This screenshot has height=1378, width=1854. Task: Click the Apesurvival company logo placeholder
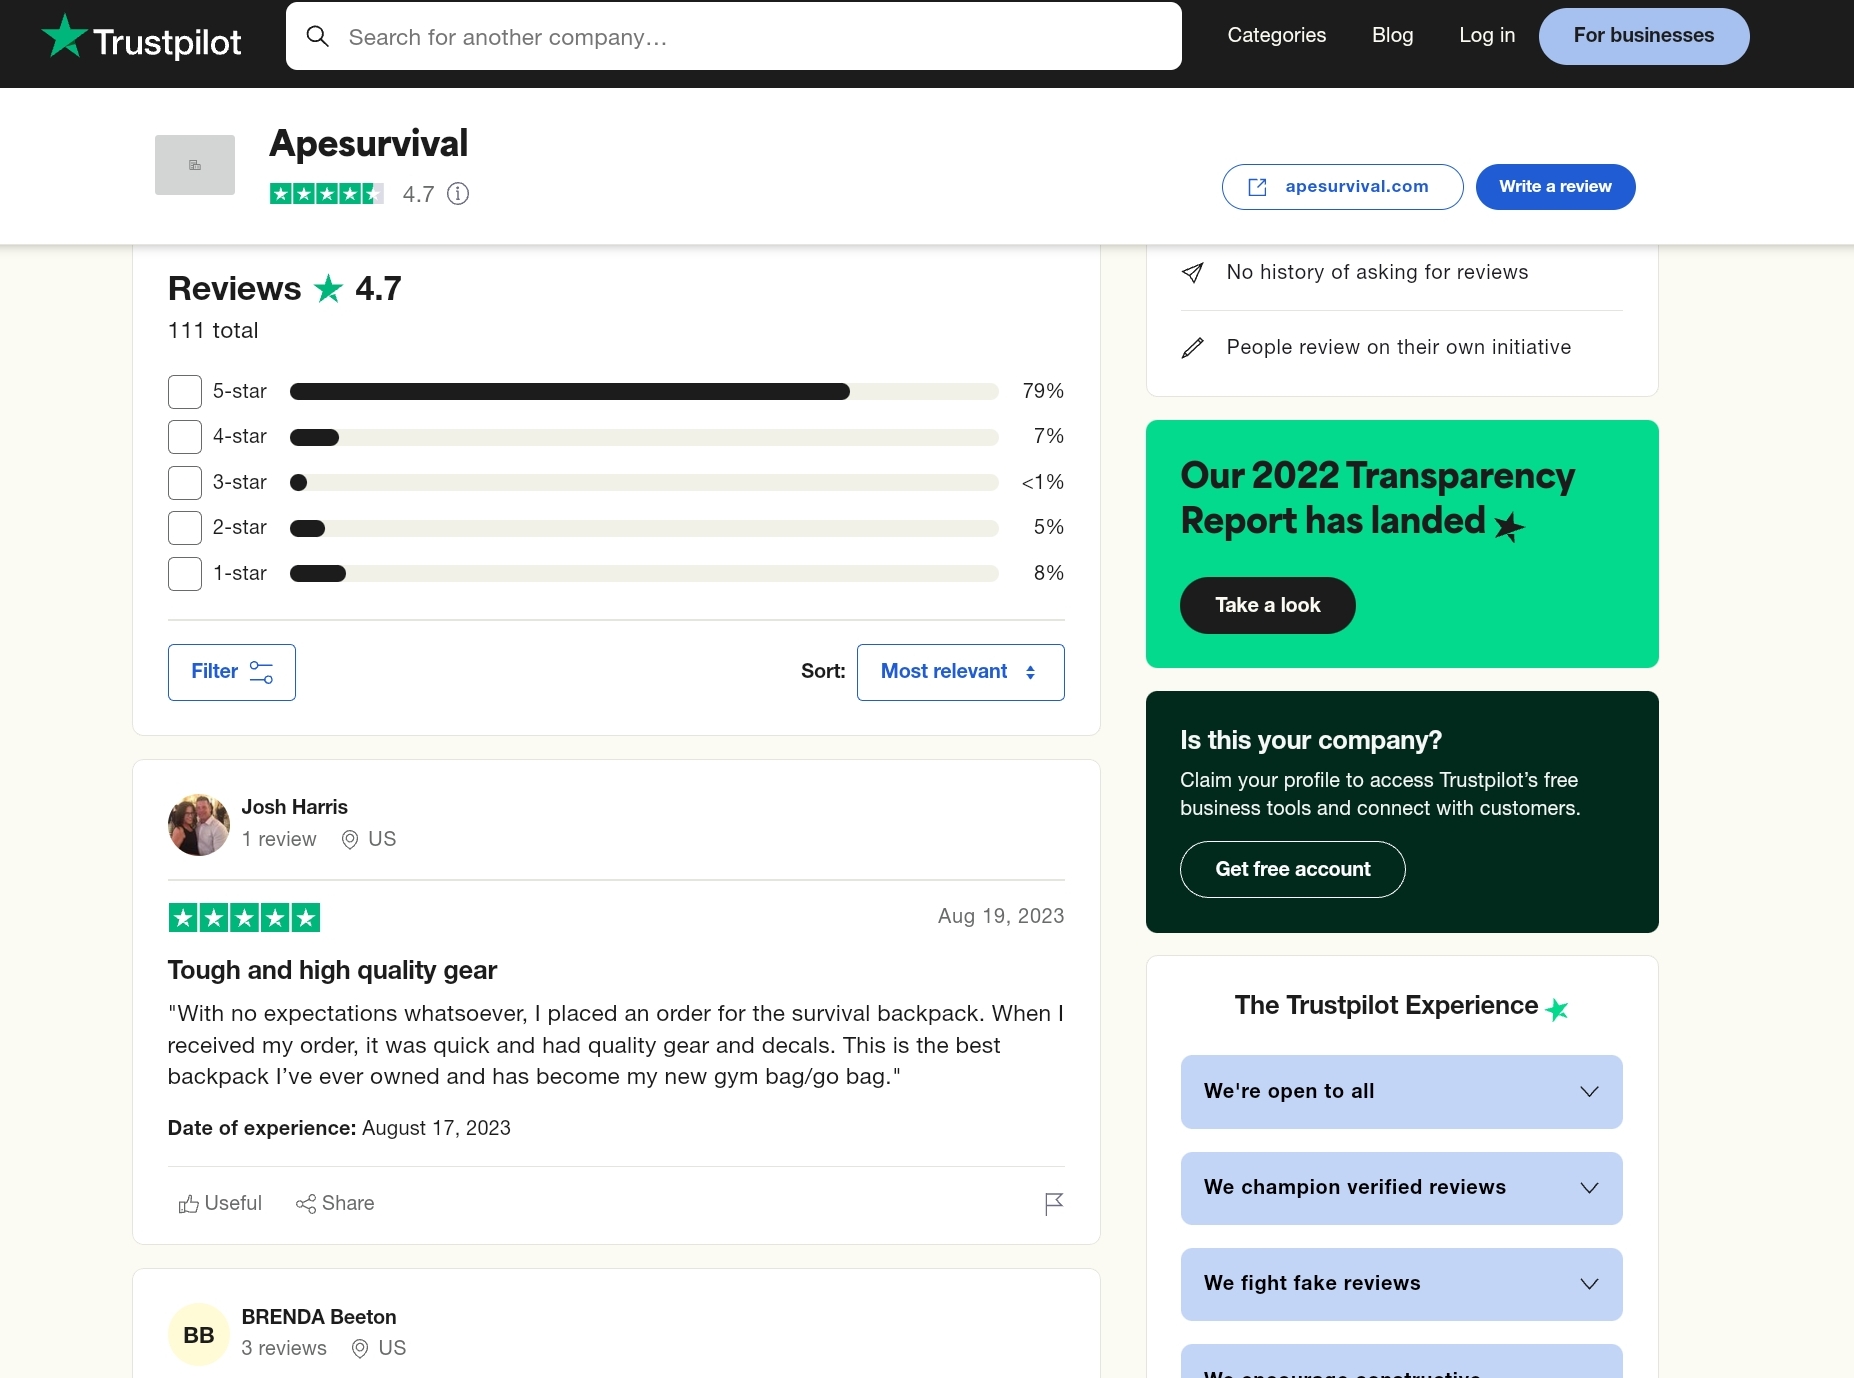coord(195,165)
